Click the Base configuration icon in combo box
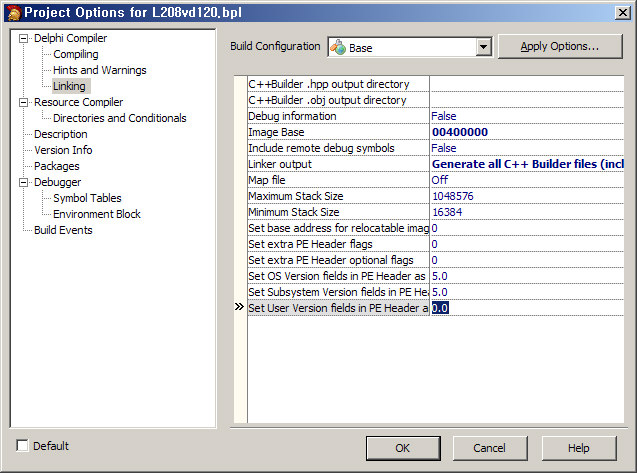The image size is (637, 473). (x=338, y=47)
